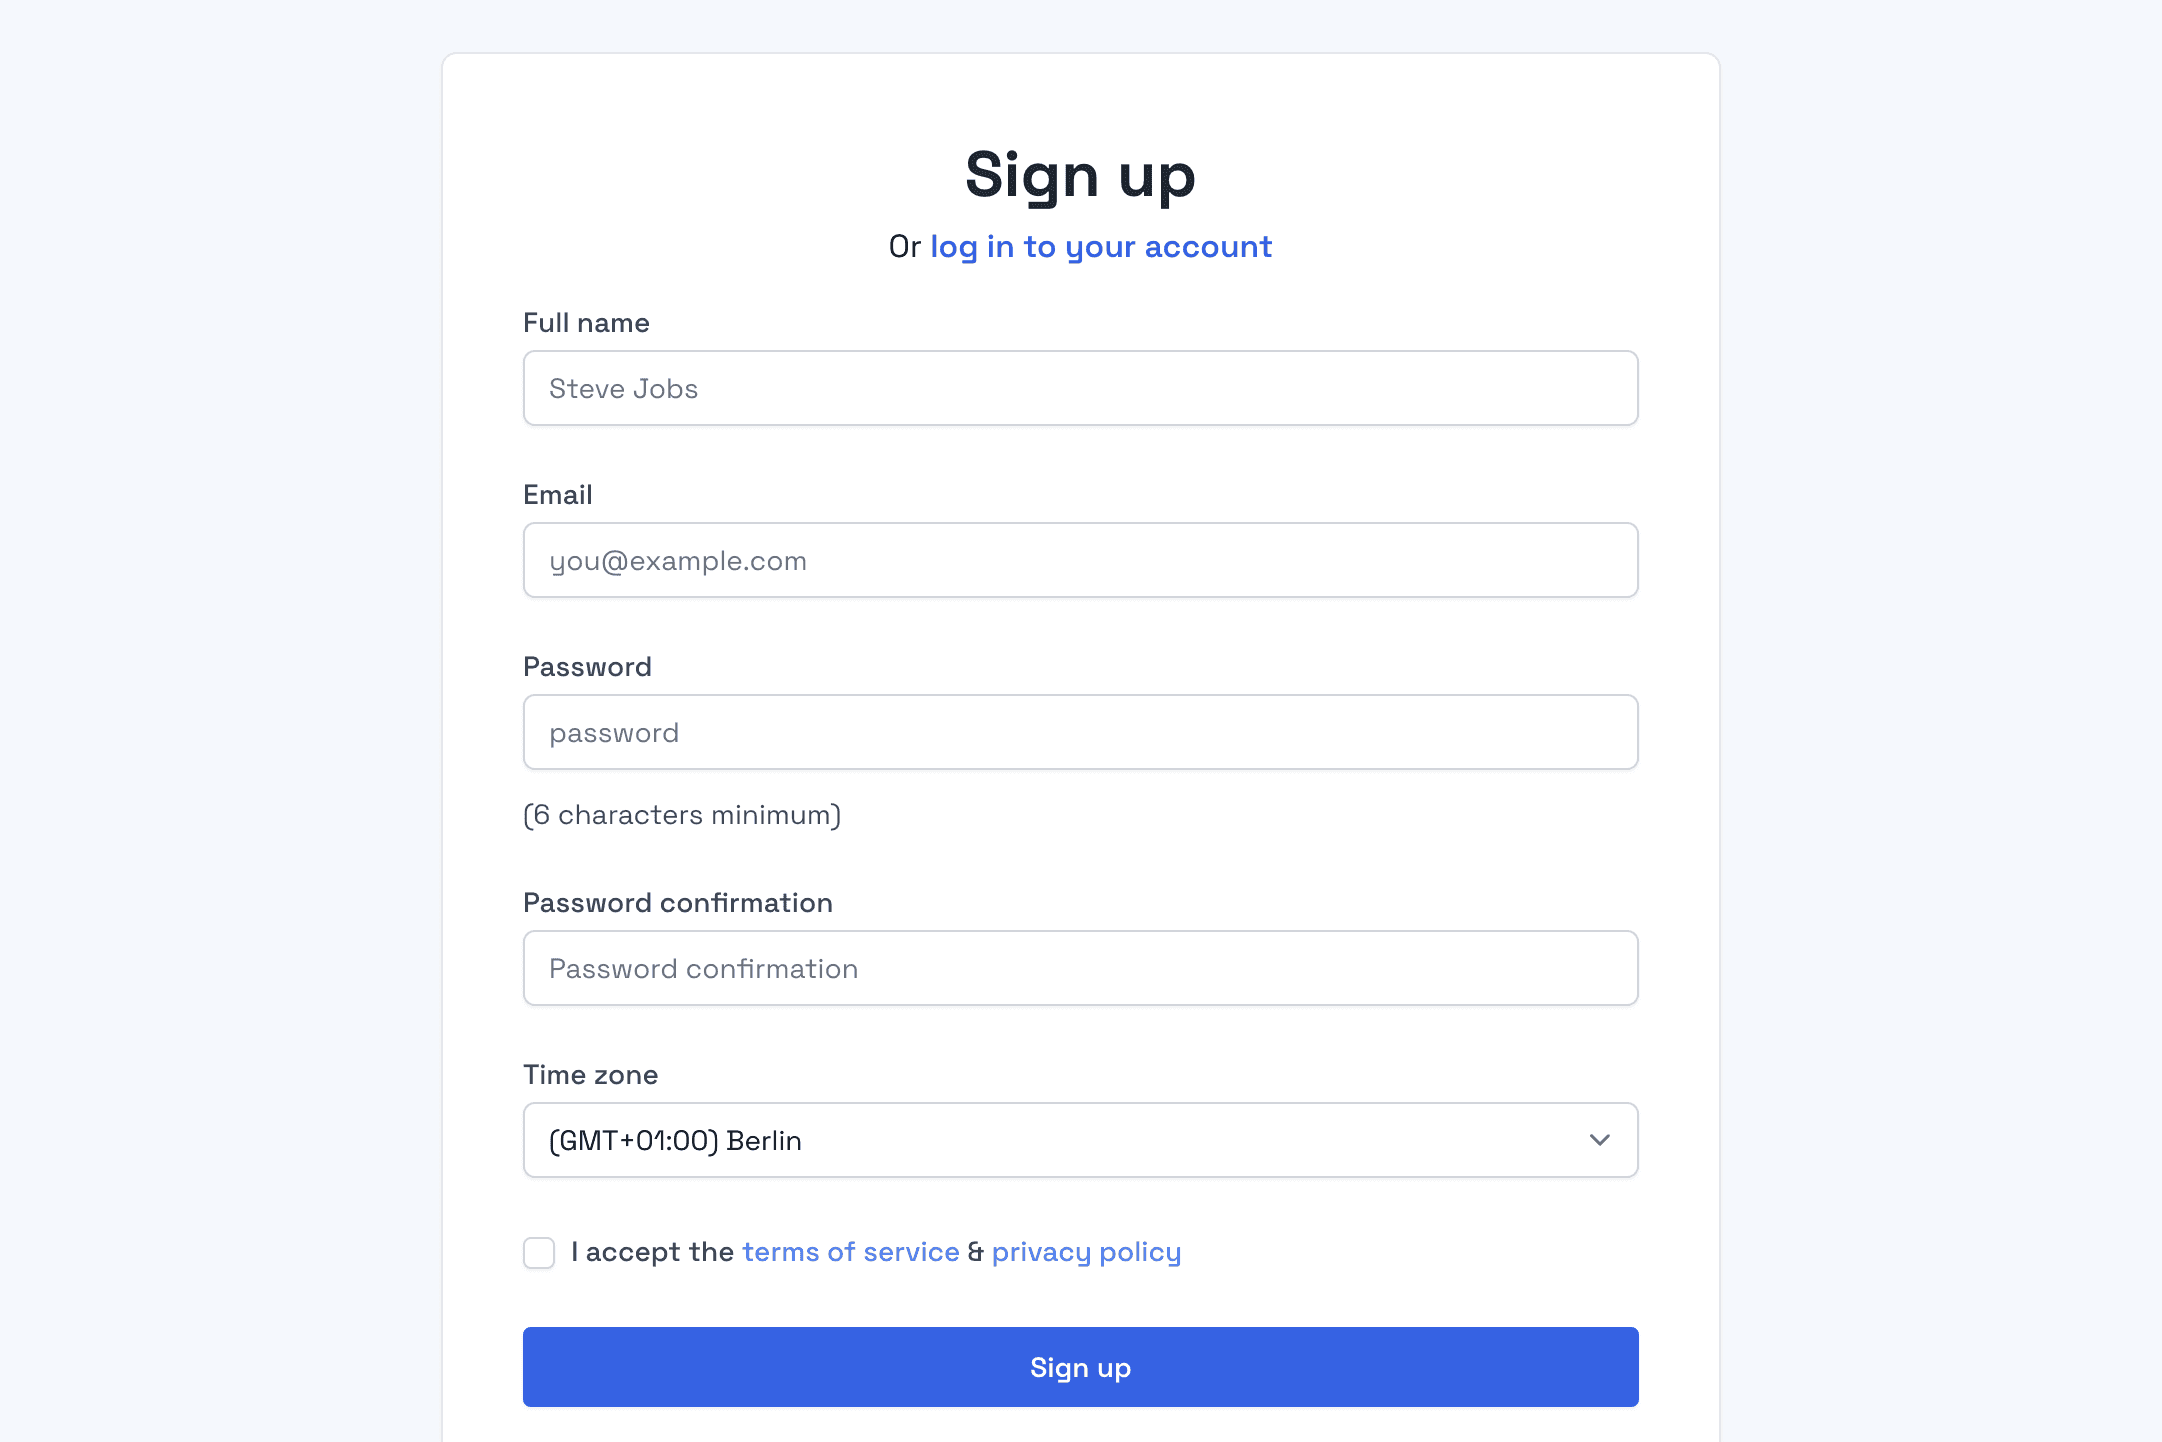Click the '(6 characters minimum)' hint text
The image size is (2162, 1442).
click(682, 815)
